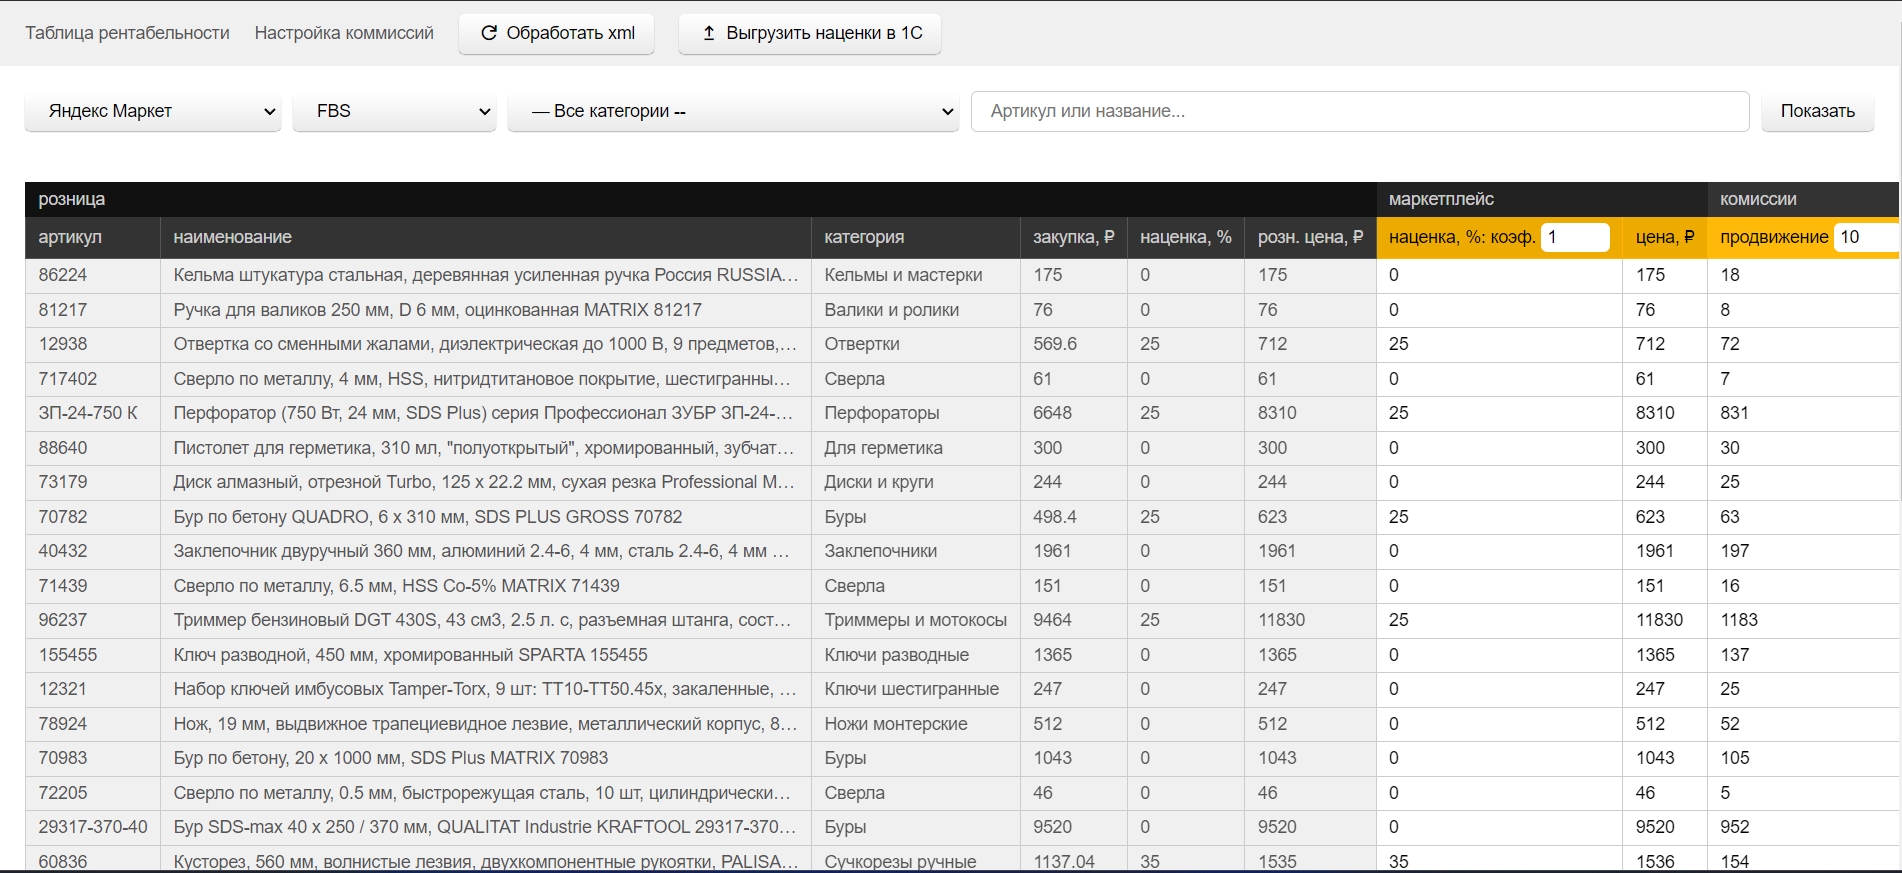Image resolution: width=1902 pixels, height=873 pixels.
Task: Select article 78924 cell
Action: point(92,724)
